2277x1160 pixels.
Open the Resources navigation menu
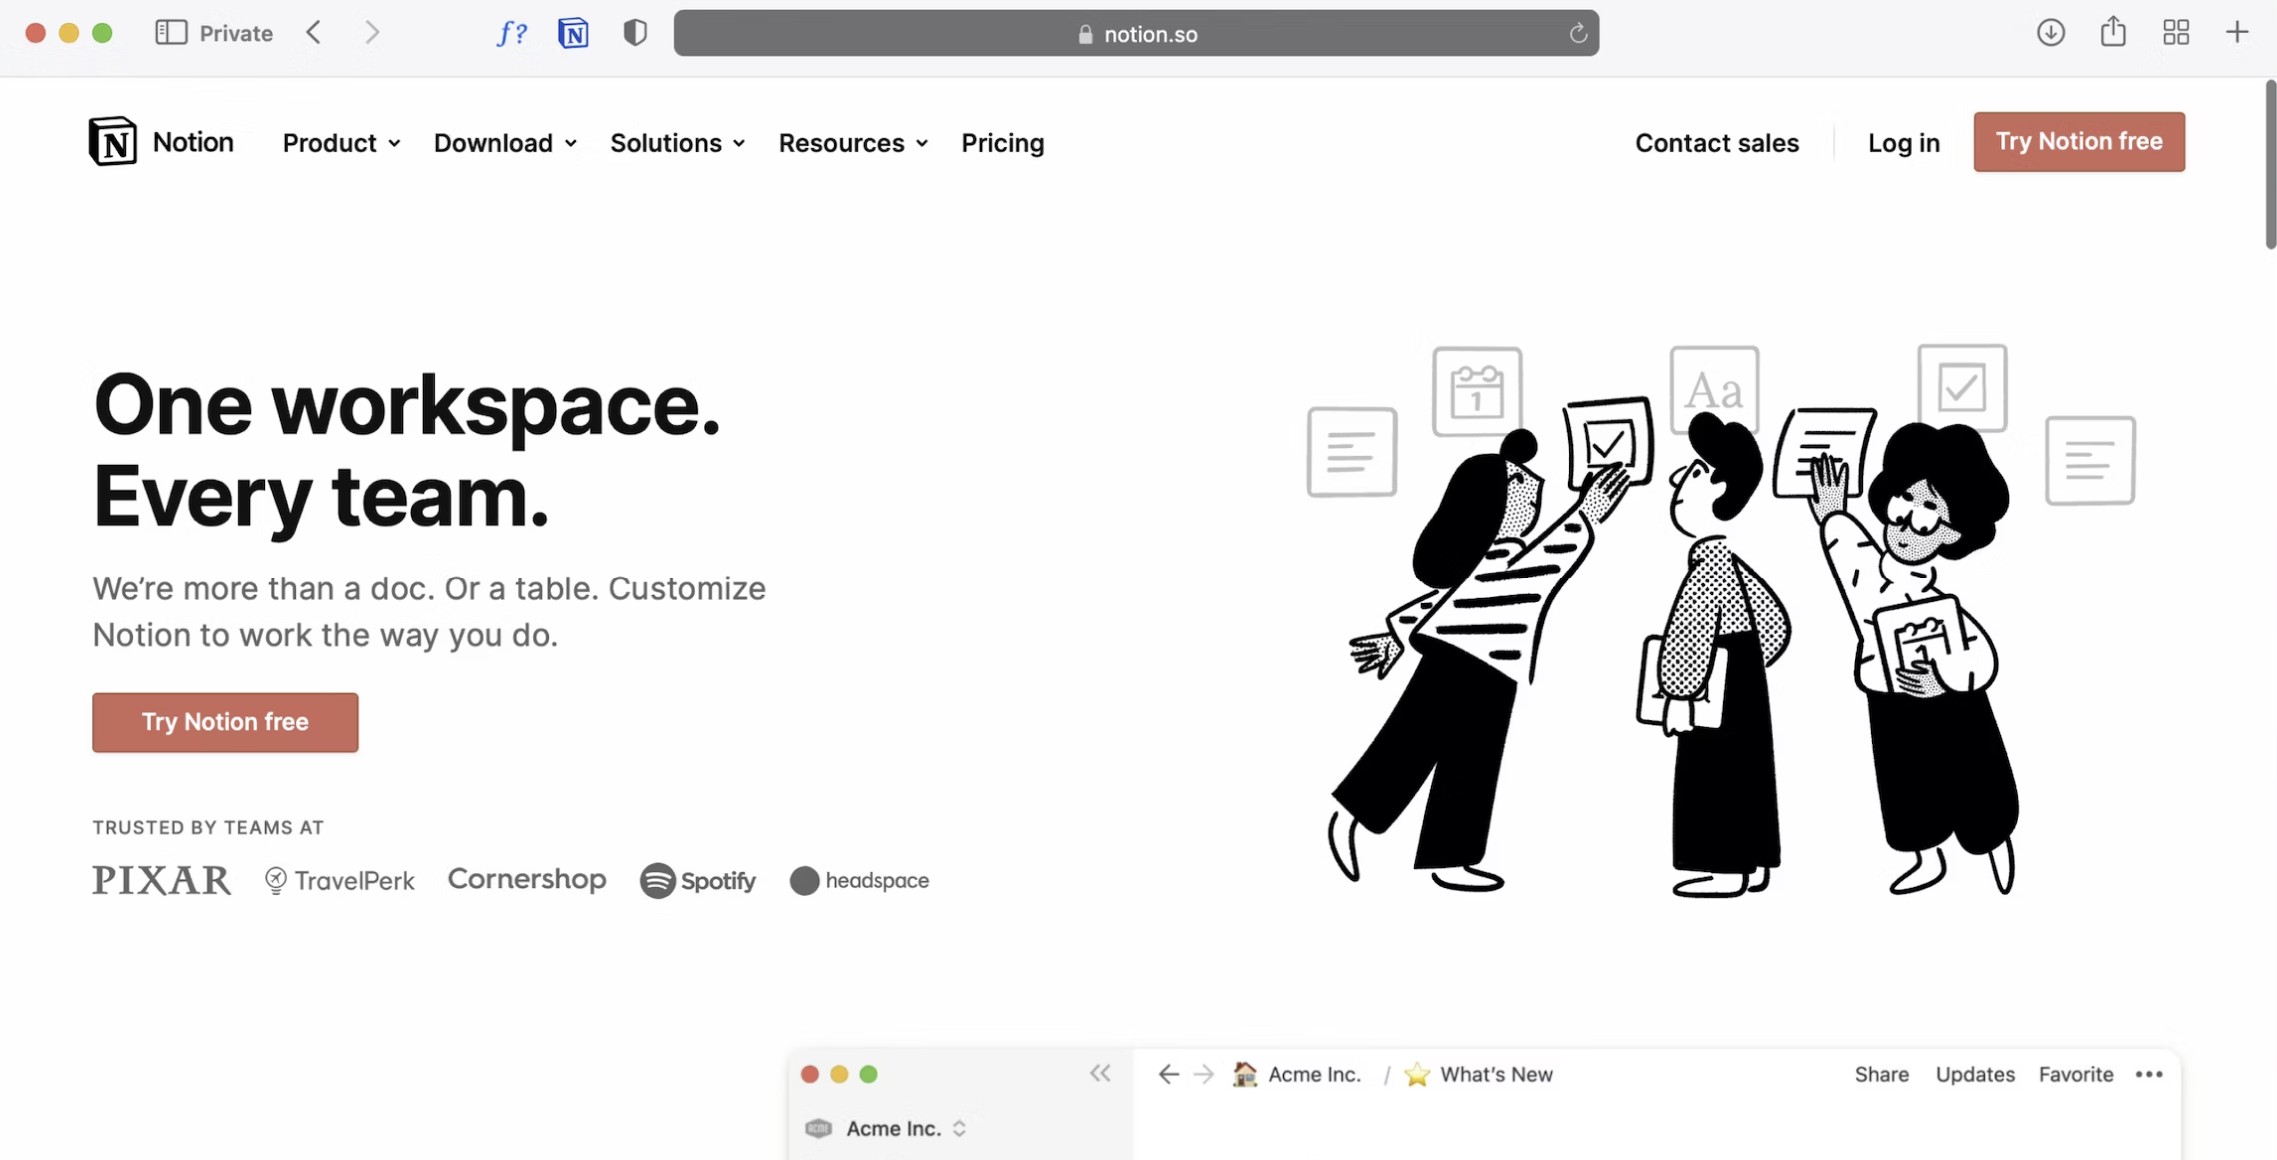point(853,143)
